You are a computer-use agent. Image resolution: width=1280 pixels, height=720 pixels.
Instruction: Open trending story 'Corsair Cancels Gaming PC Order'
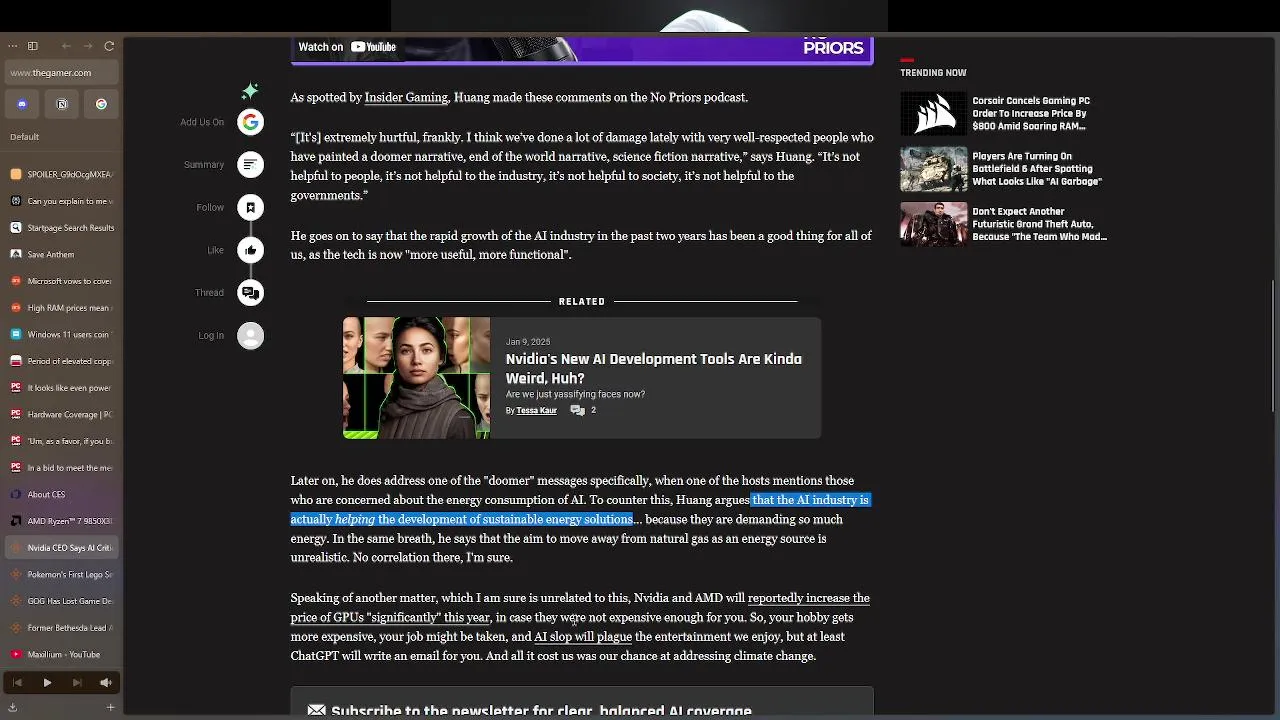1031,113
